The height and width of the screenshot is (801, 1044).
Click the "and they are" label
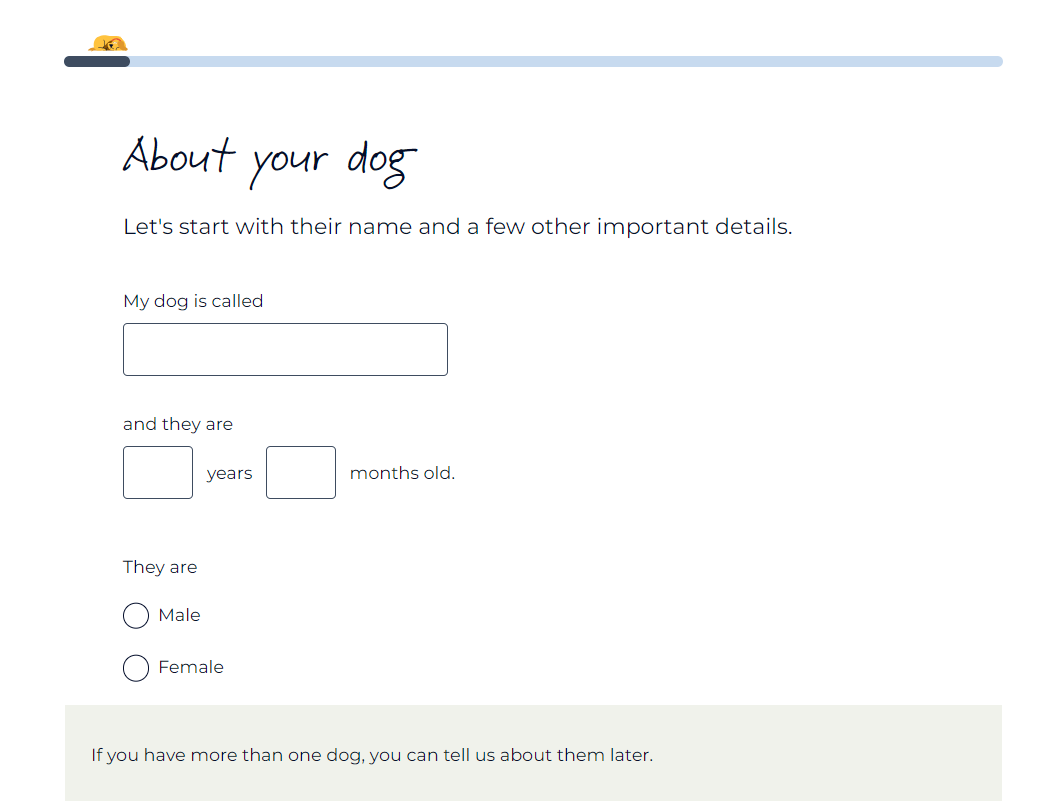click(178, 424)
